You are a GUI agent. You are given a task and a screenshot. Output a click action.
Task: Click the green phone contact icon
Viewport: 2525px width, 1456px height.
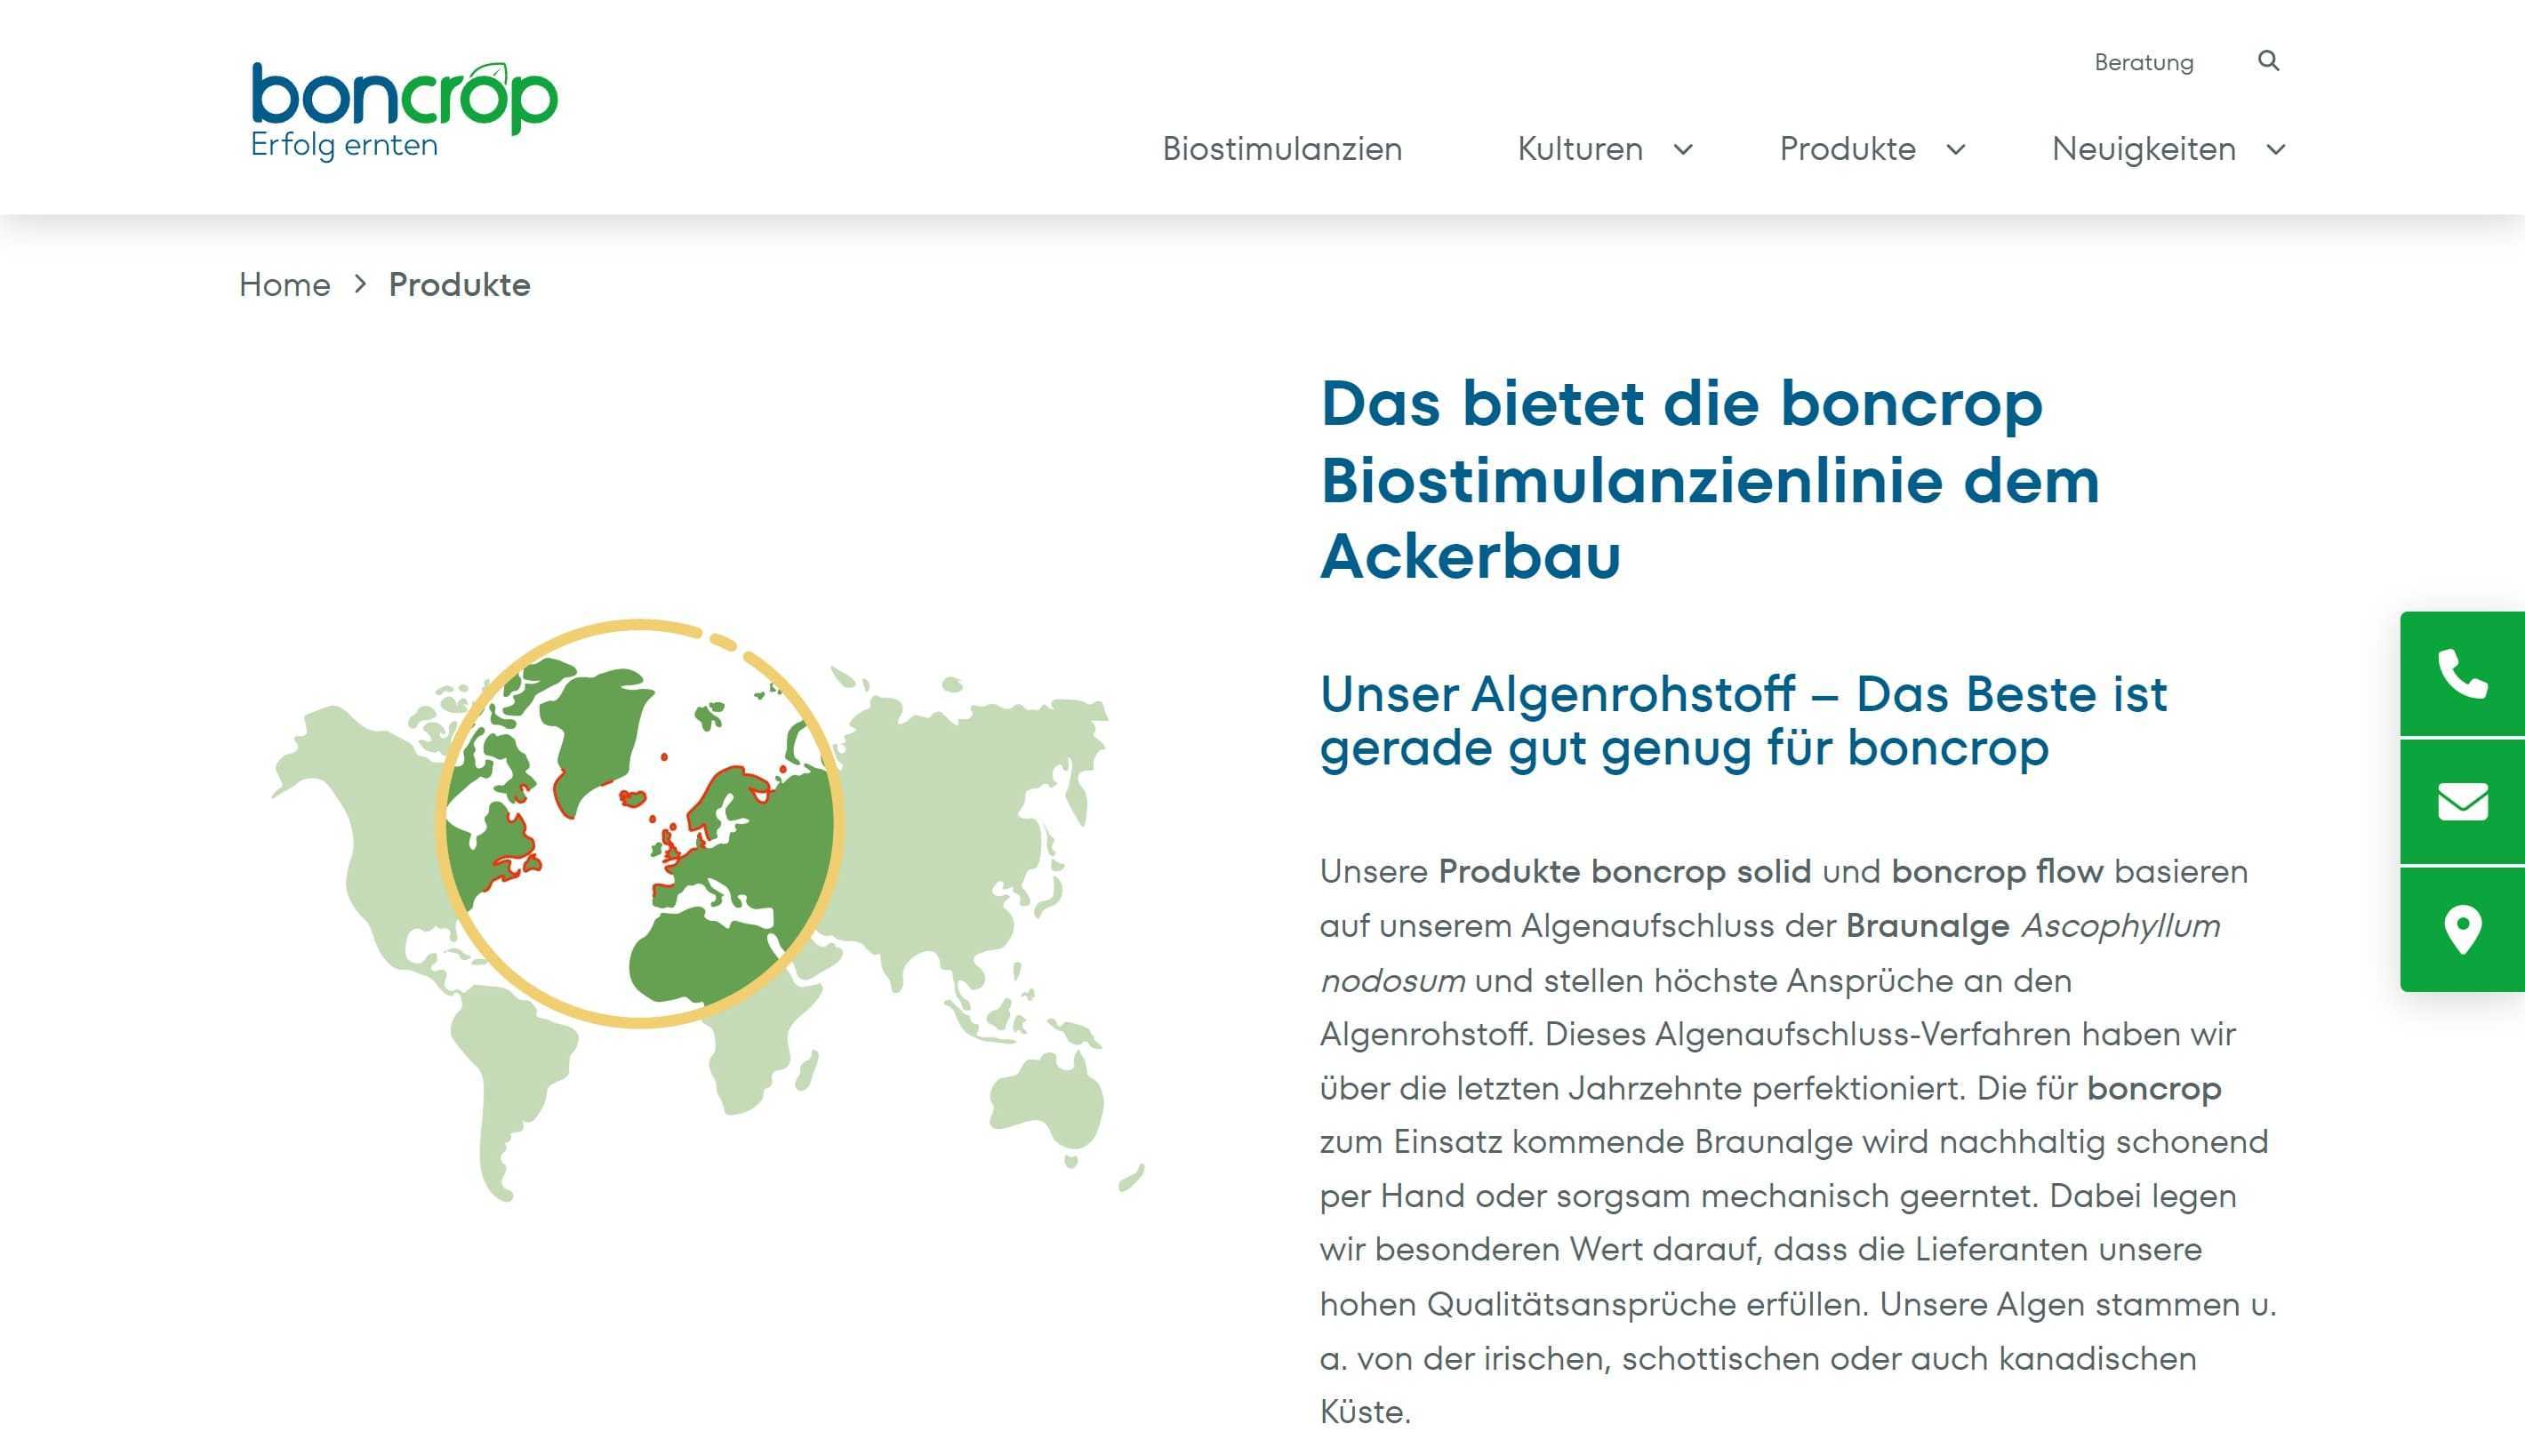[2462, 674]
